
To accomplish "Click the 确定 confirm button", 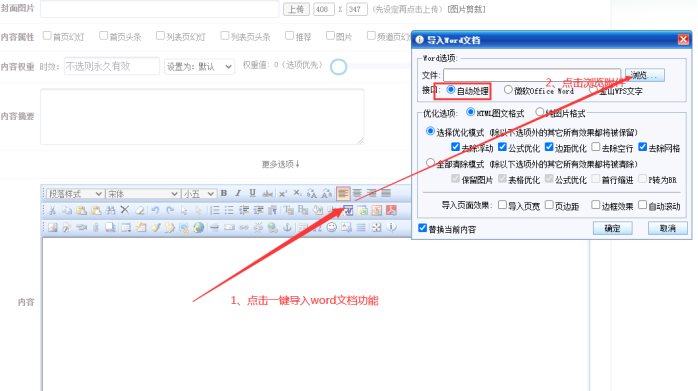I will pos(613,228).
